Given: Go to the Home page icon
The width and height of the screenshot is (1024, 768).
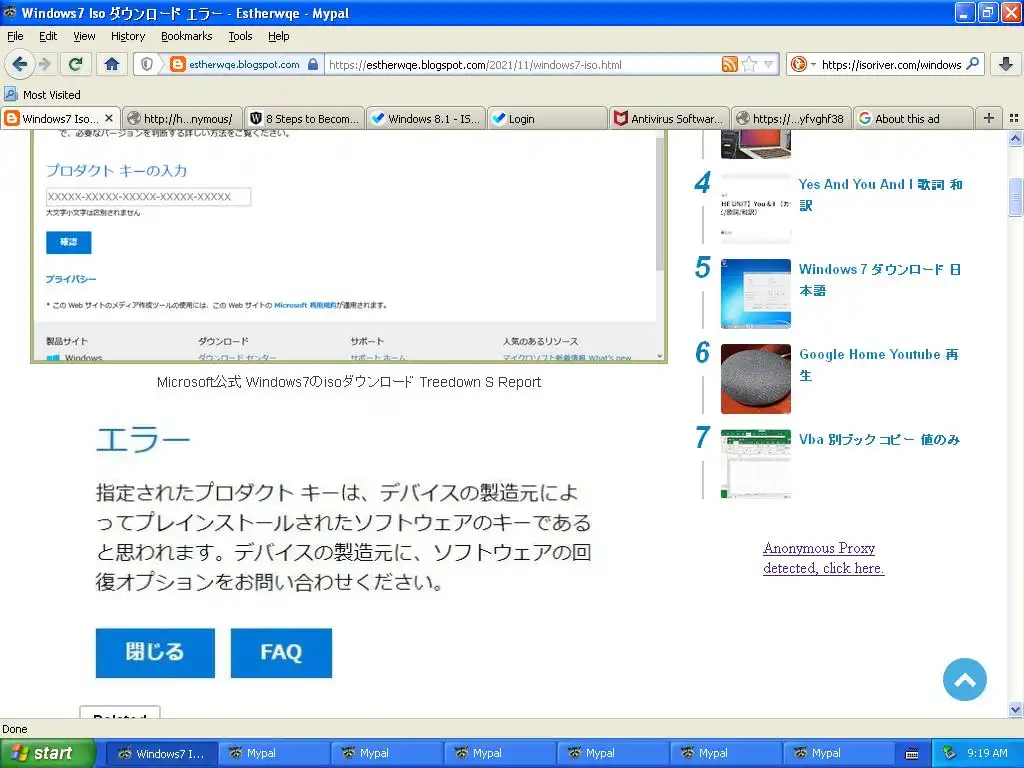Looking at the screenshot, I should pyautogui.click(x=112, y=64).
